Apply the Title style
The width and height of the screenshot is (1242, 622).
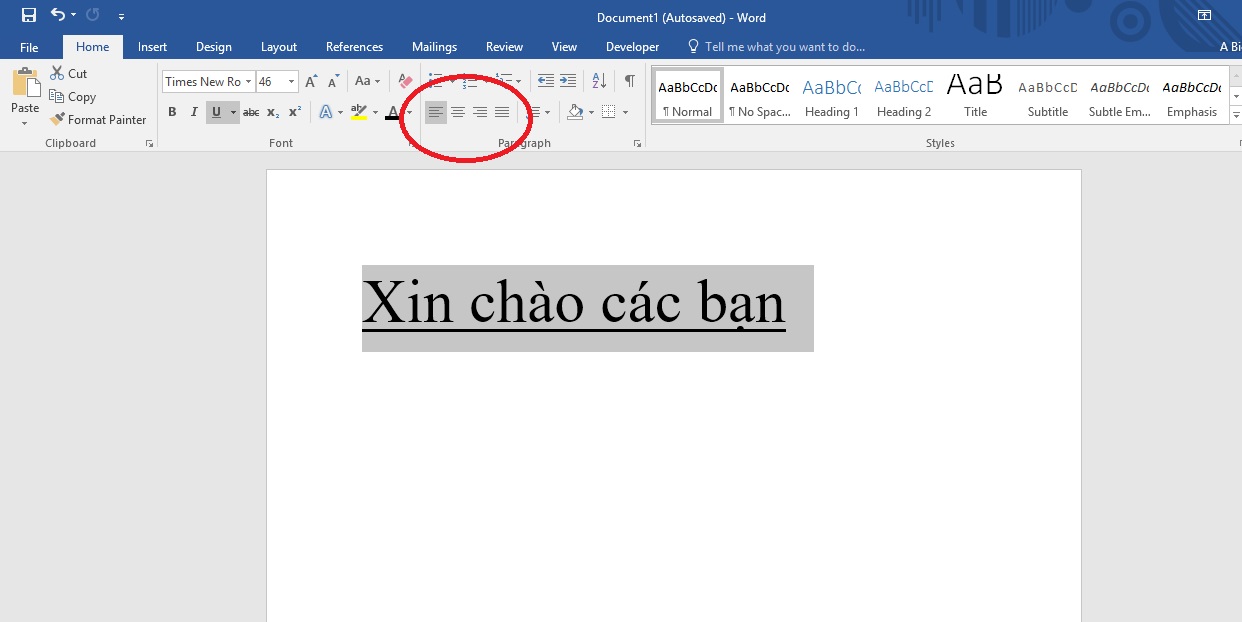click(975, 95)
